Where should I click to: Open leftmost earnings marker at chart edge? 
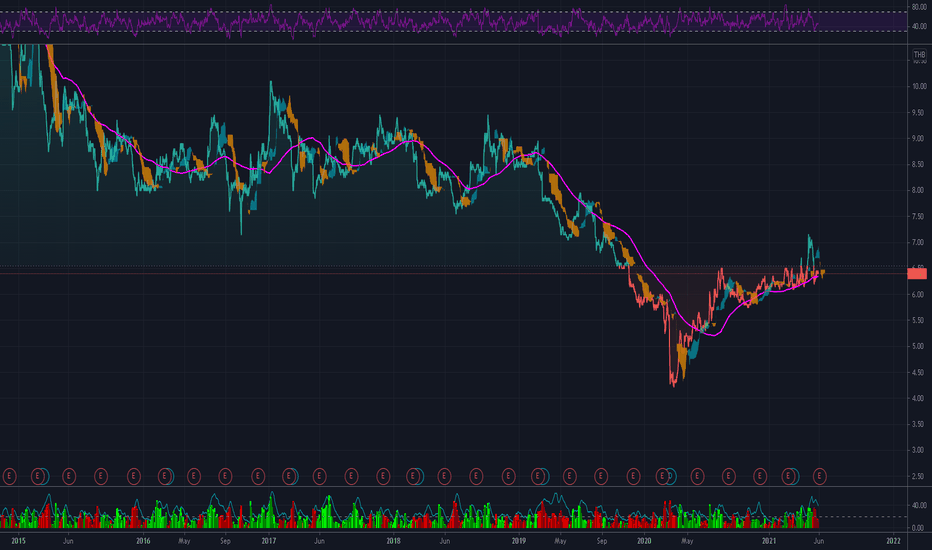pos(8,476)
